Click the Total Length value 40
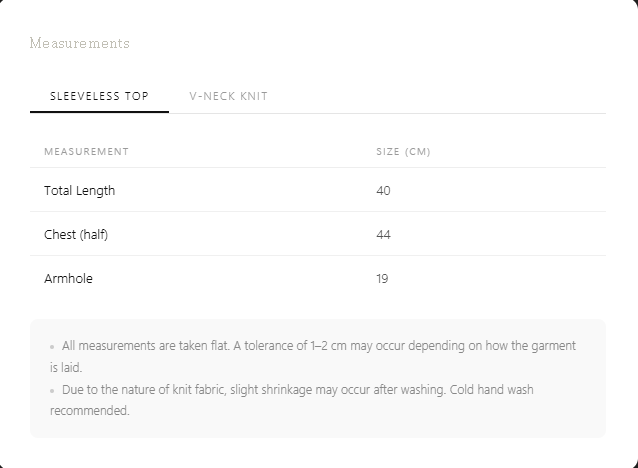This screenshot has width=638, height=468. 383,190
